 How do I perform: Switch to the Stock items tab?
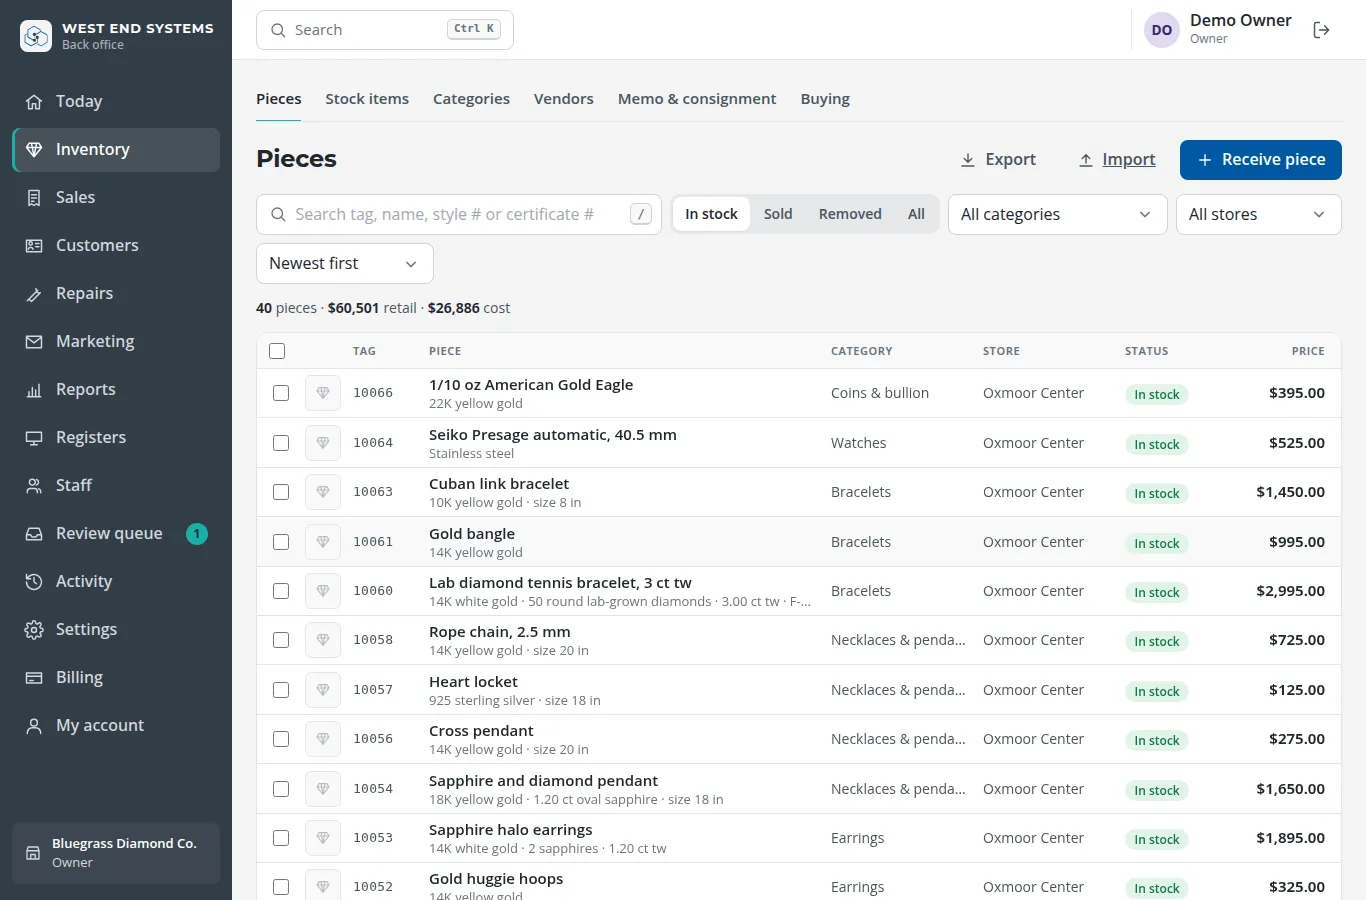point(367,99)
